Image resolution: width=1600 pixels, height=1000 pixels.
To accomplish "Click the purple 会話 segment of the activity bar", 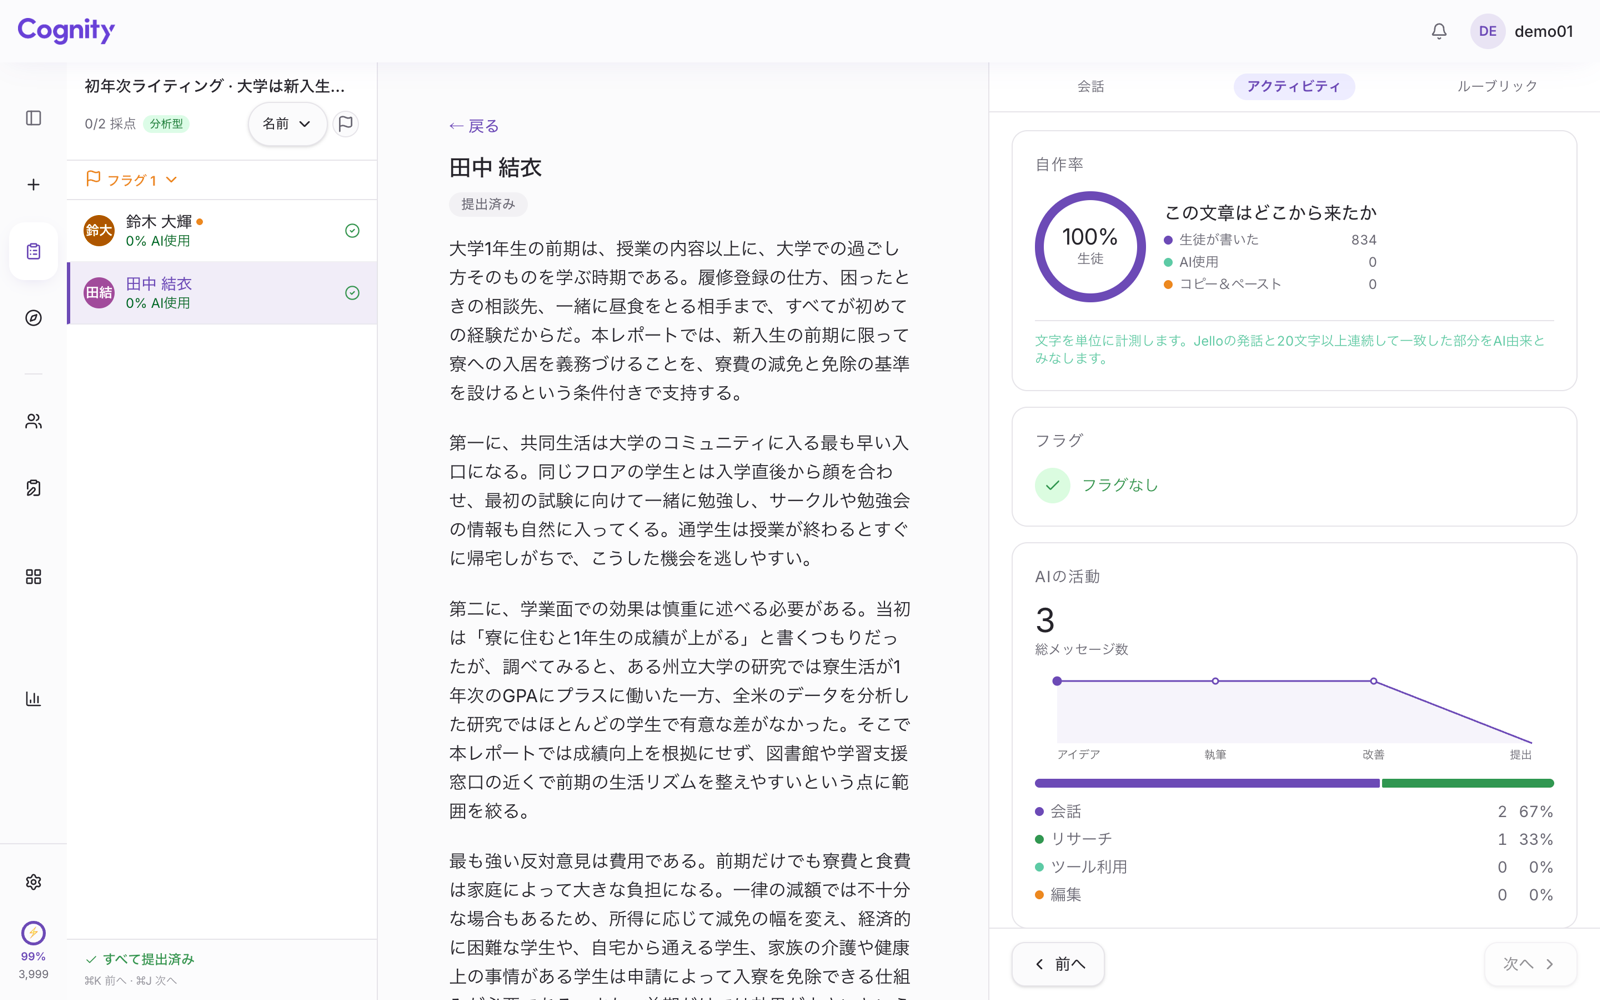I will pos(1207,783).
